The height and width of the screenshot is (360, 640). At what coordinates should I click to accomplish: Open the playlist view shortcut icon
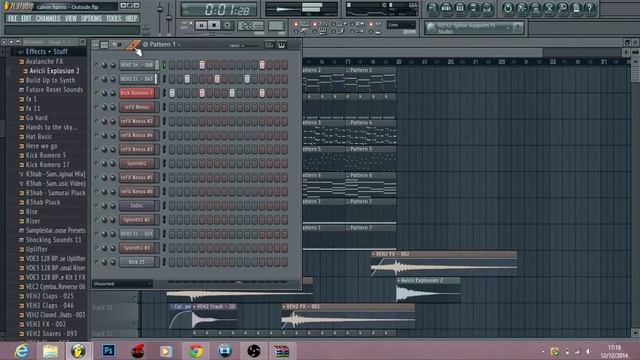point(433,8)
